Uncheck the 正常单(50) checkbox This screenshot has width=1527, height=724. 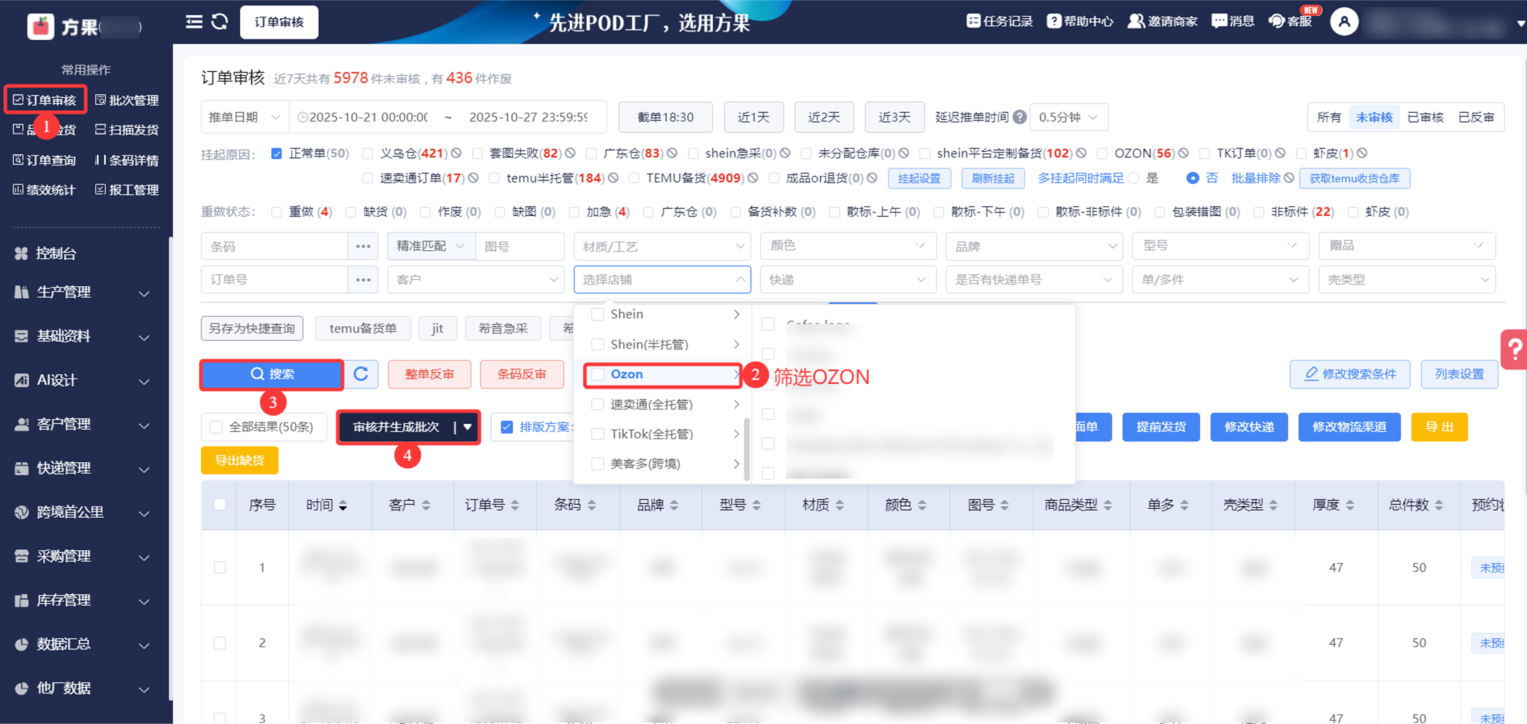pyautogui.click(x=277, y=154)
